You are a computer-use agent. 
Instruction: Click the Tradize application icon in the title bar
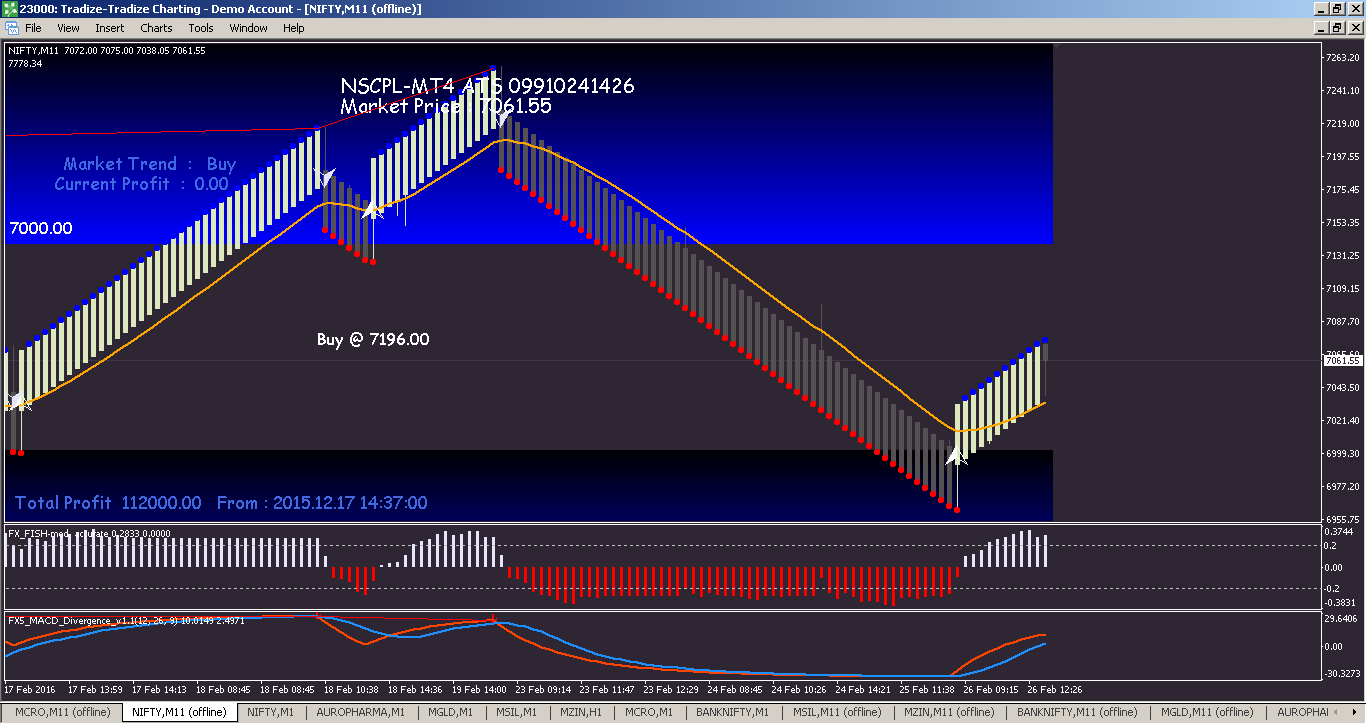(x=9, y=8)
